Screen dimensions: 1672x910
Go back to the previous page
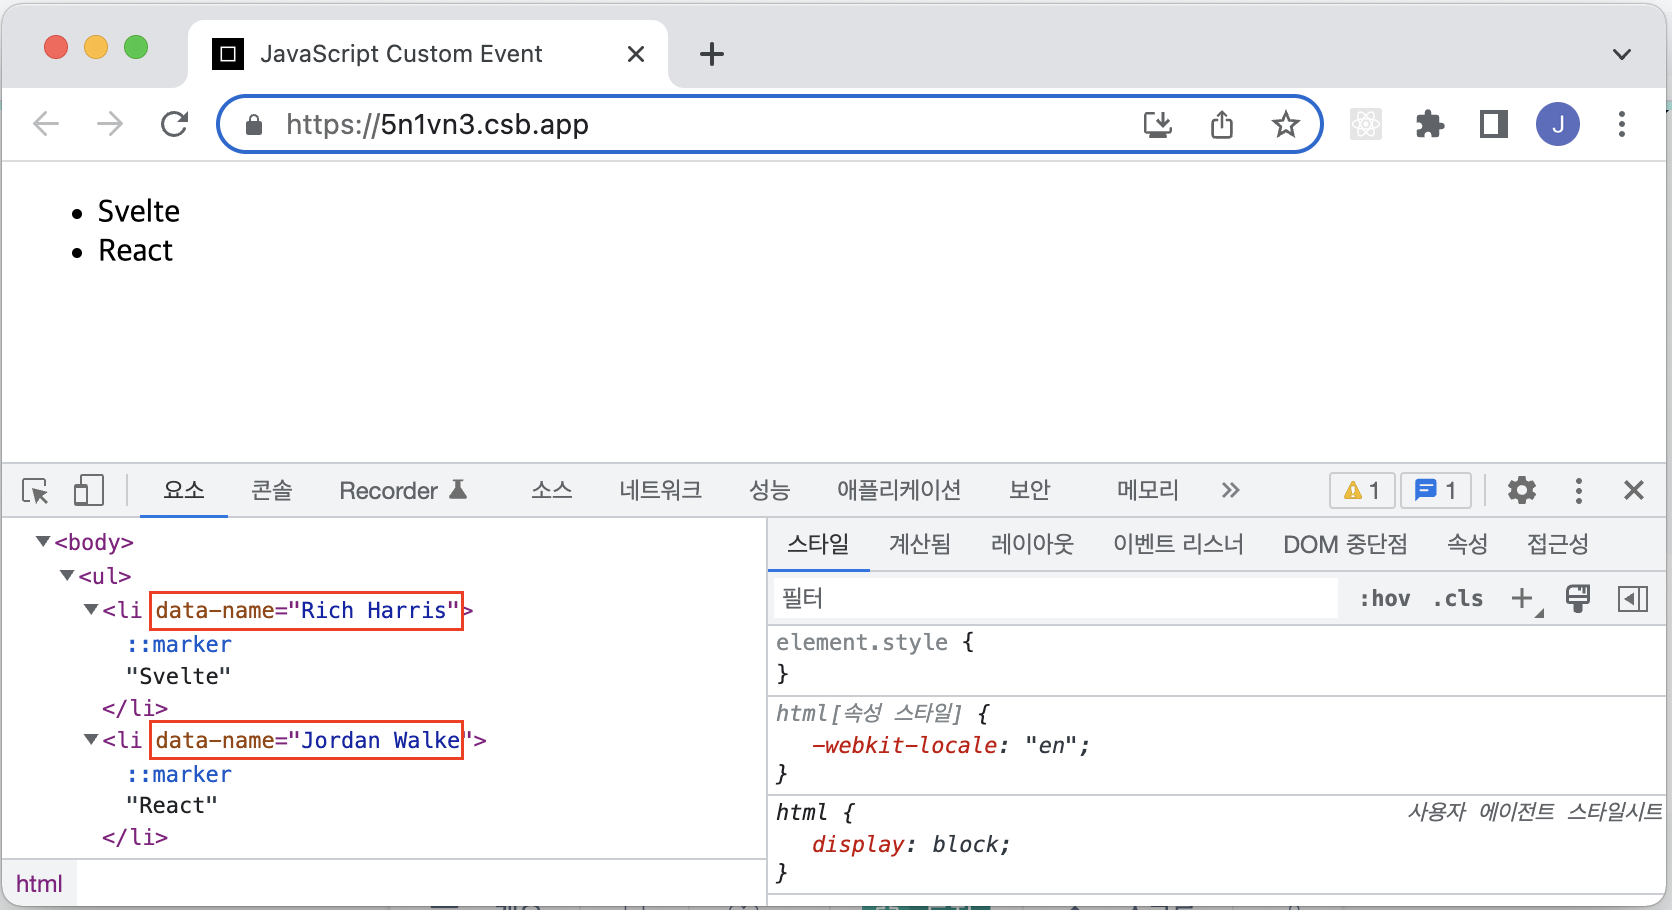click(46, 124)
